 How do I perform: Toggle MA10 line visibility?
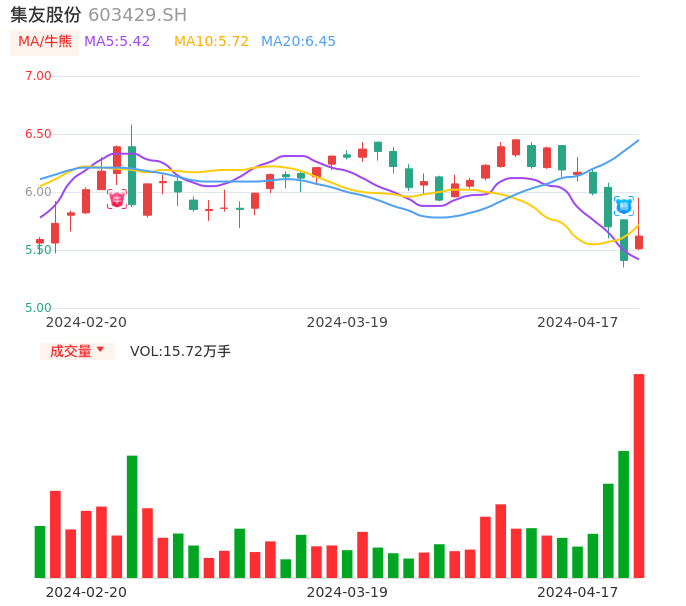pos(211,42)
